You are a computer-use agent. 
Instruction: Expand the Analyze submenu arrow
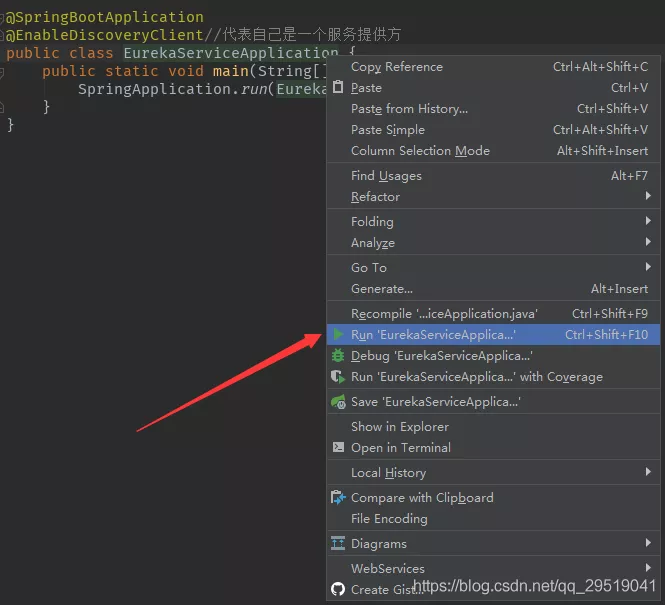click(x=648, y=242)
